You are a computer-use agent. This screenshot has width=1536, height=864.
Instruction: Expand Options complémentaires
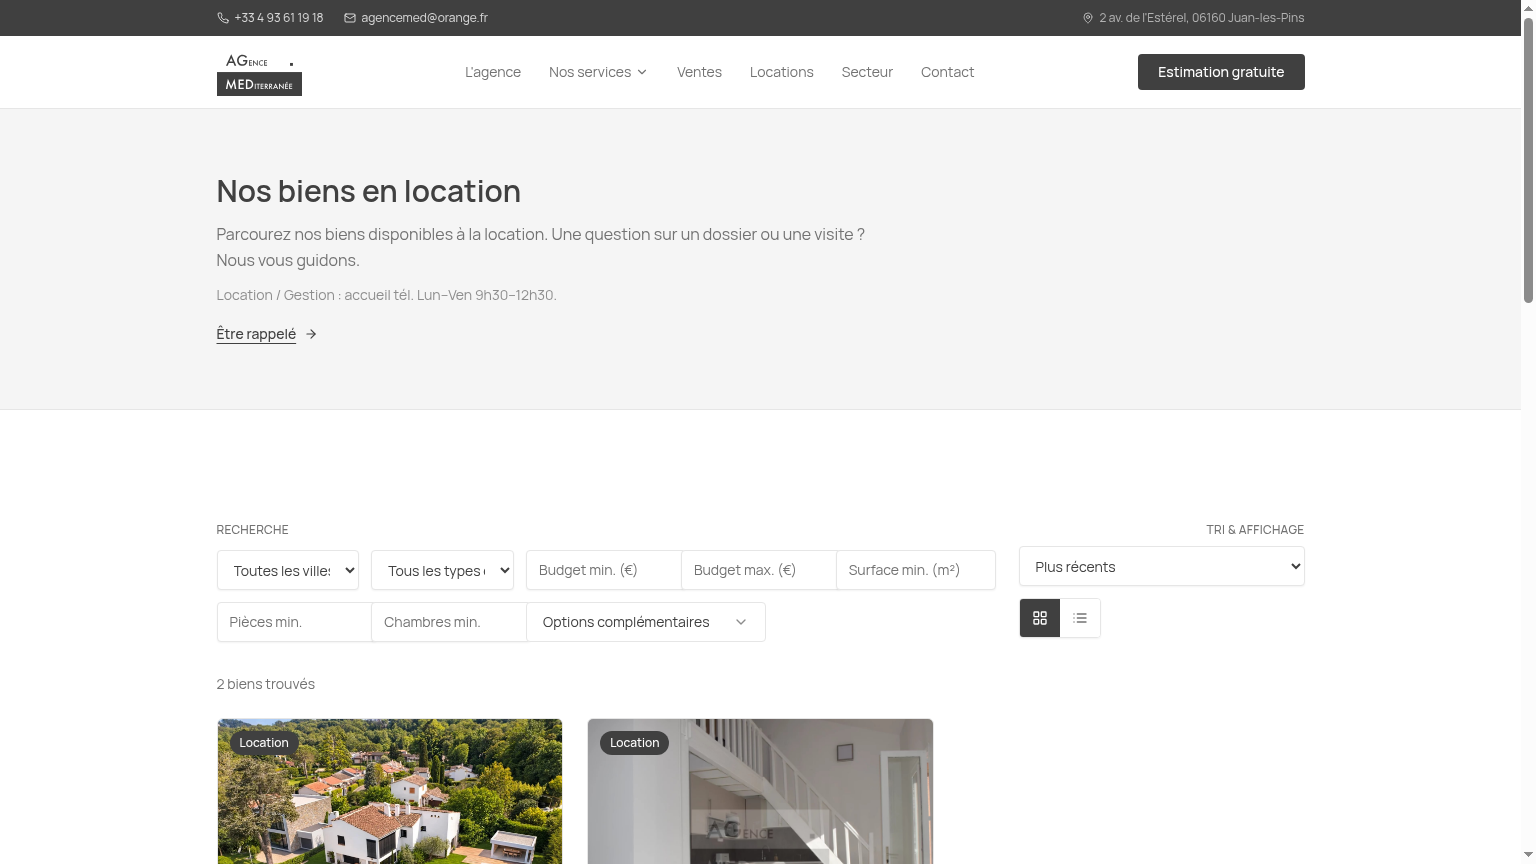coord(646,622)
